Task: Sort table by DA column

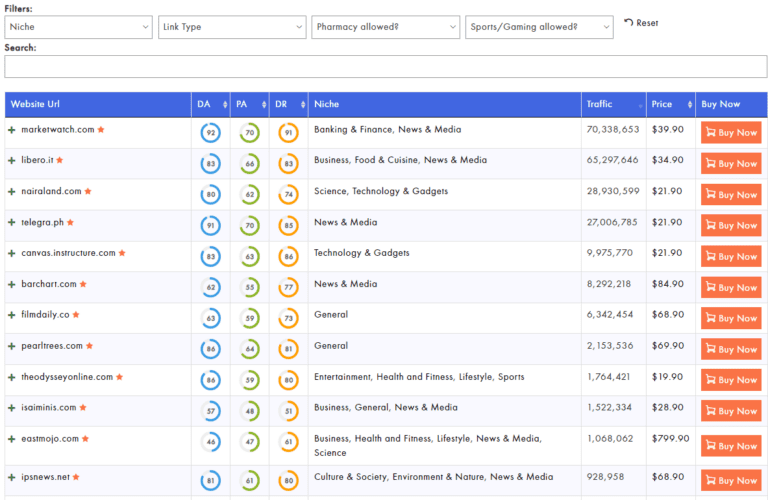Action: pyautogui.click(x=211, y=104)
